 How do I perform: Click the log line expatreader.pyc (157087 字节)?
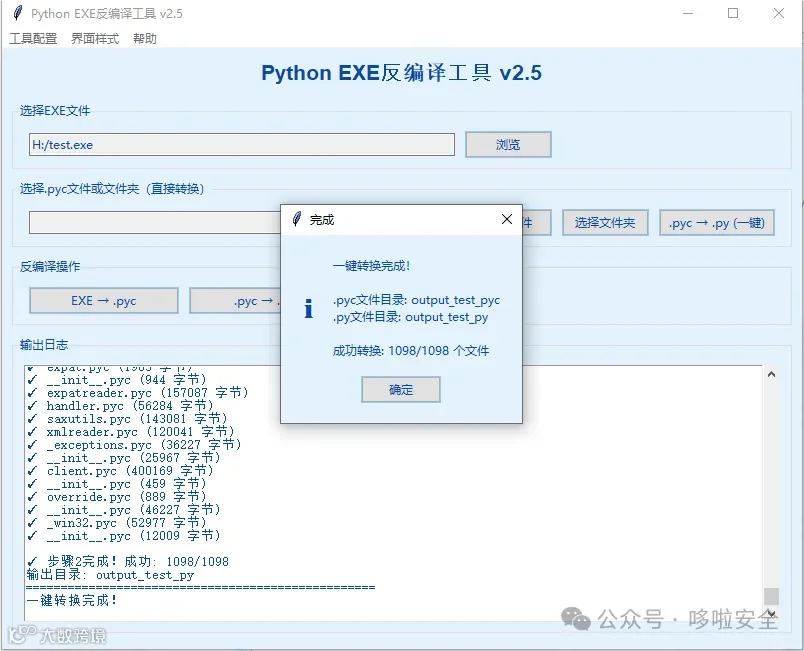point(138,393)
